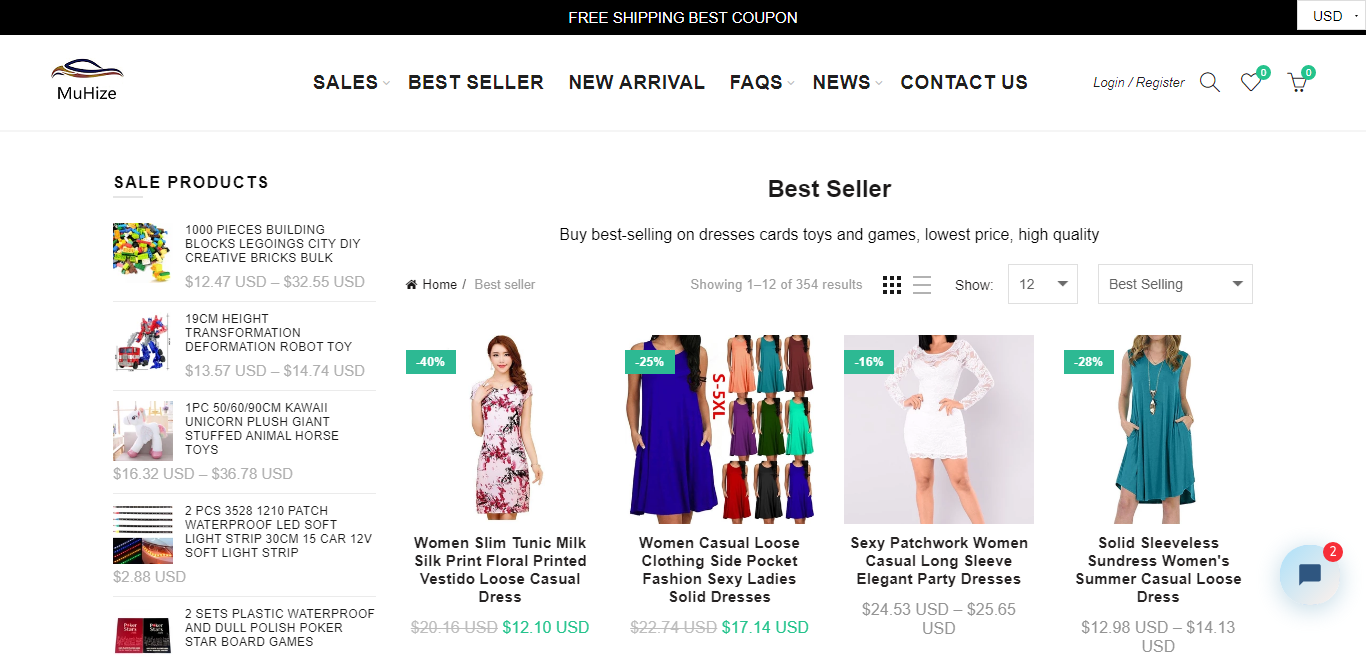Click the $24.53 USD – $25.65 USD price
Viewport: 1366px width, 657px height.
[x=939, y=618]
